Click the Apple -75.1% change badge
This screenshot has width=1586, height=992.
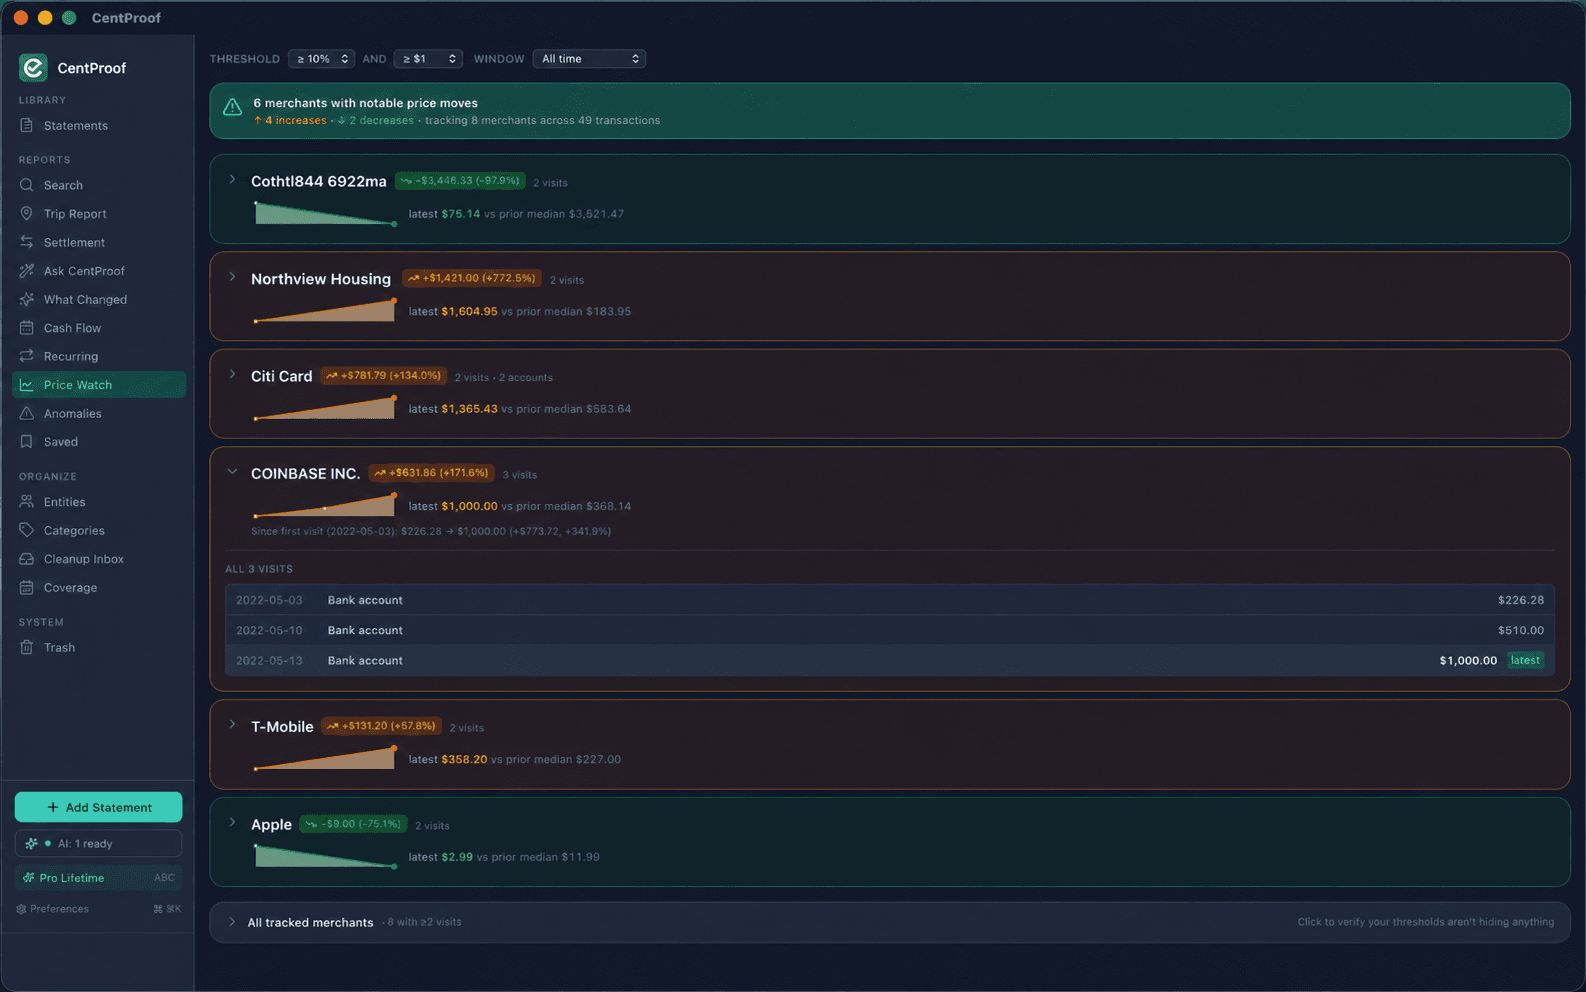point(353,824)
